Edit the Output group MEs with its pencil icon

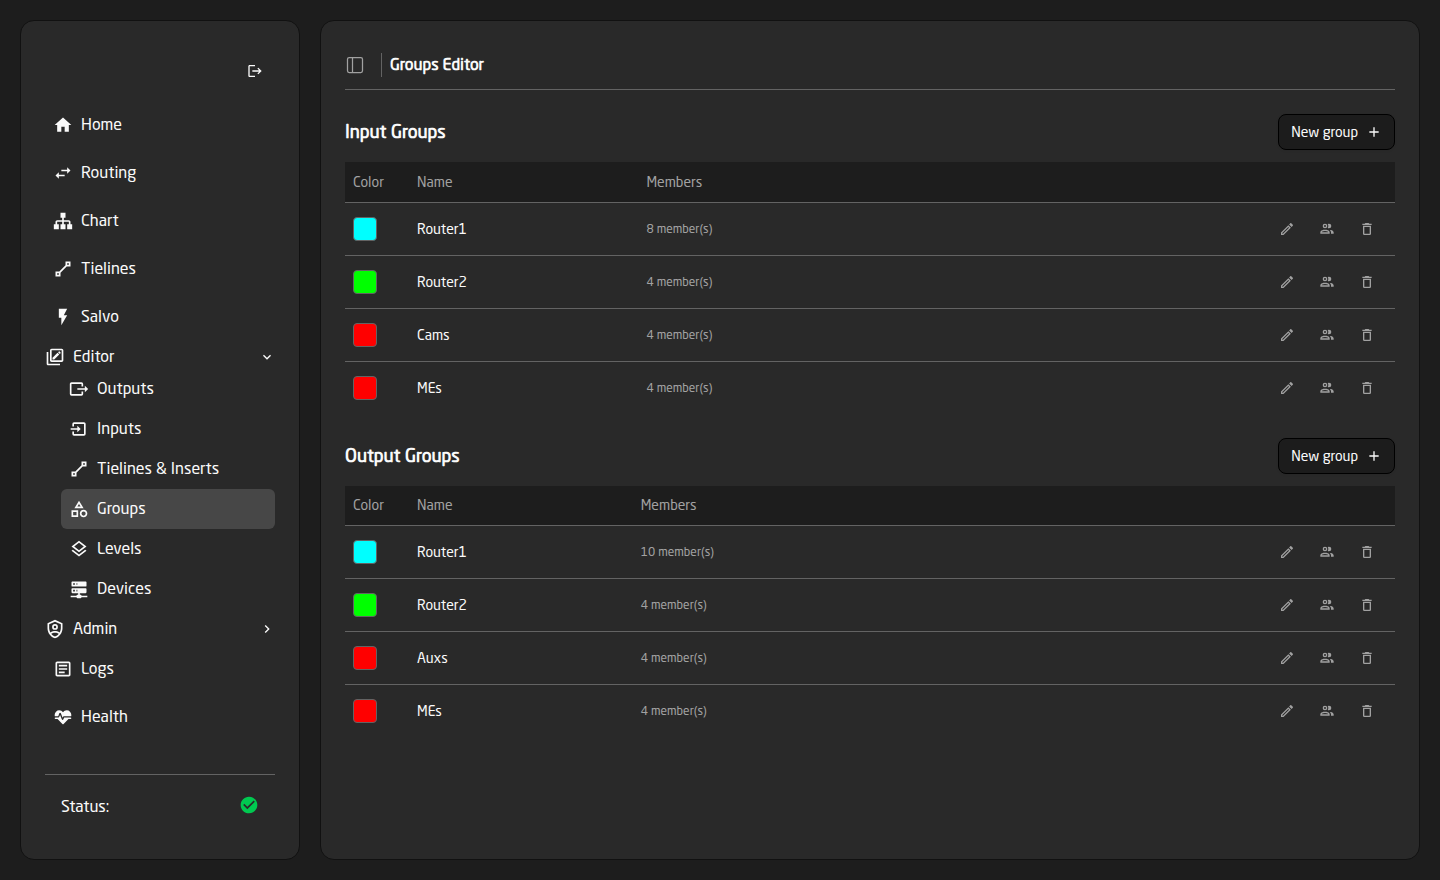[x=1287, y=711]
